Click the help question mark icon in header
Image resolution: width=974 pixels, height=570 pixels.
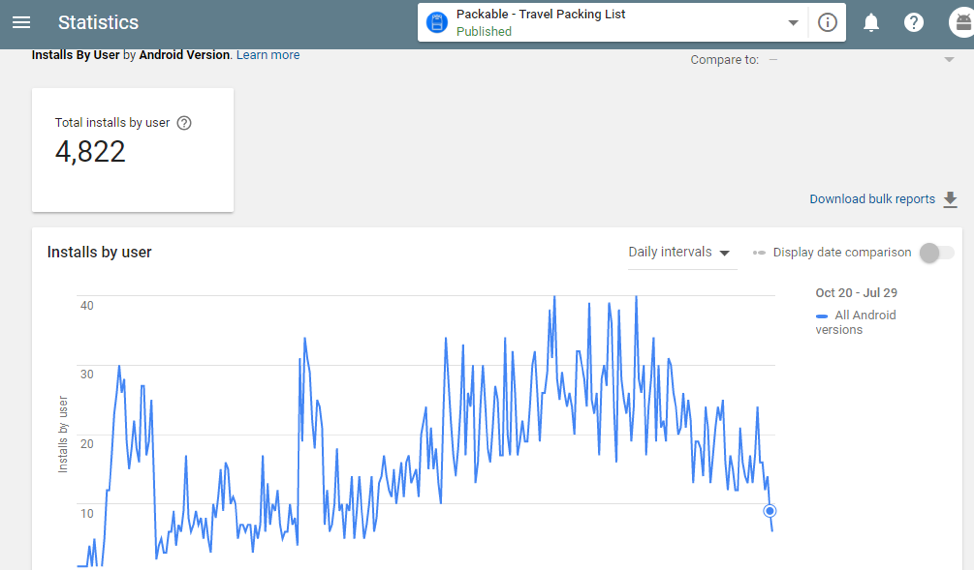coord(913,22)
